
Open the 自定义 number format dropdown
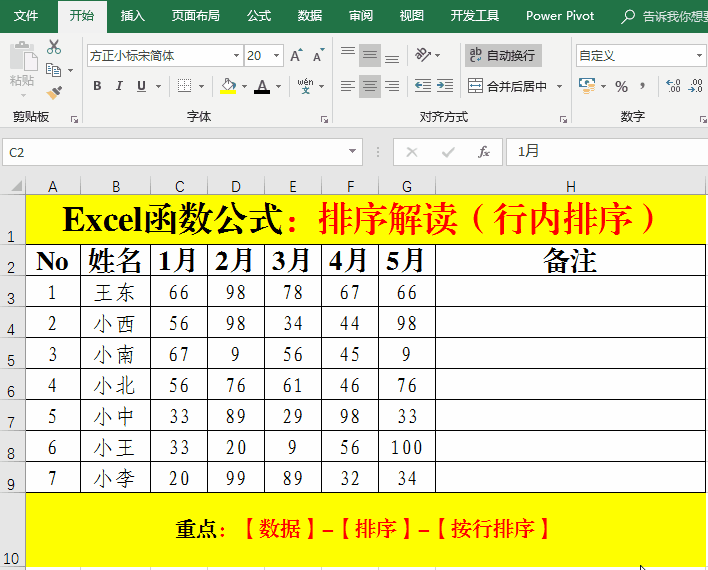699,56
